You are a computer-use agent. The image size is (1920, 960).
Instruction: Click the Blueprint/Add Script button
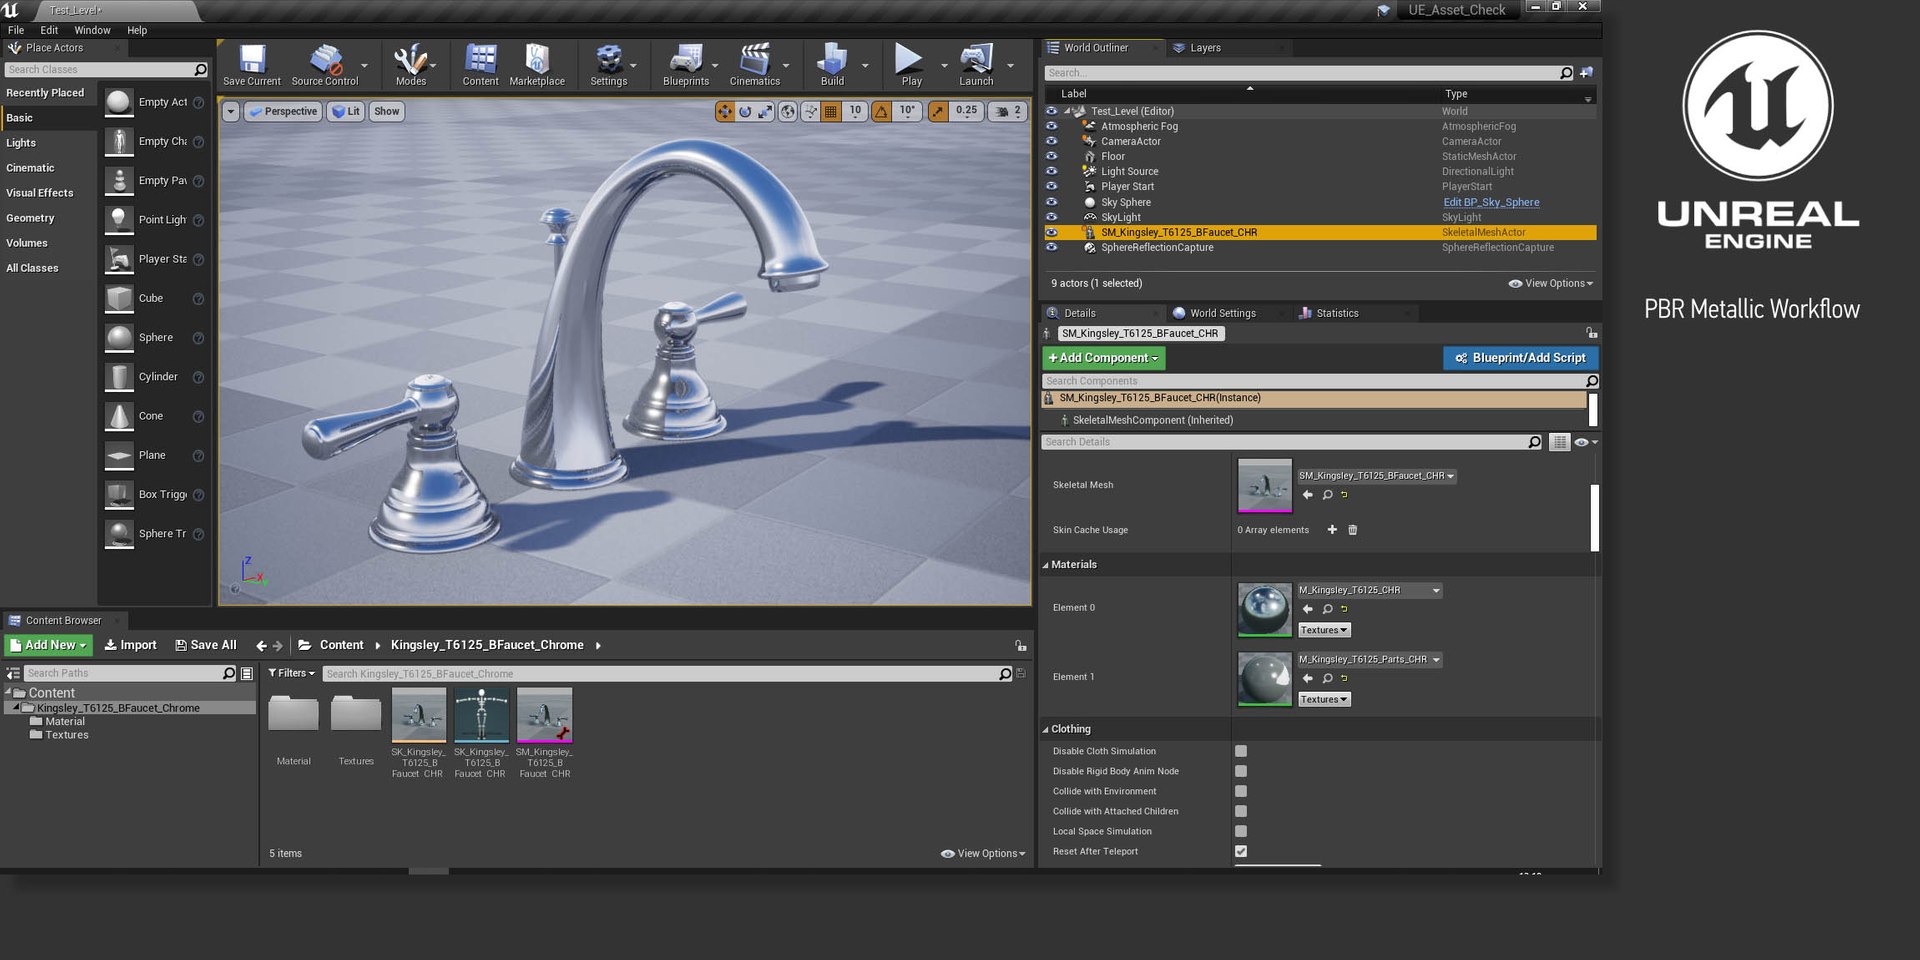1520,358
